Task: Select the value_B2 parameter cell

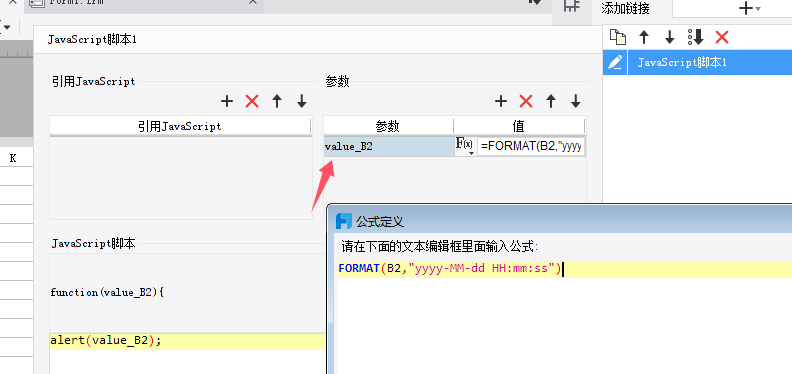Action: click(x=388, y=147)
